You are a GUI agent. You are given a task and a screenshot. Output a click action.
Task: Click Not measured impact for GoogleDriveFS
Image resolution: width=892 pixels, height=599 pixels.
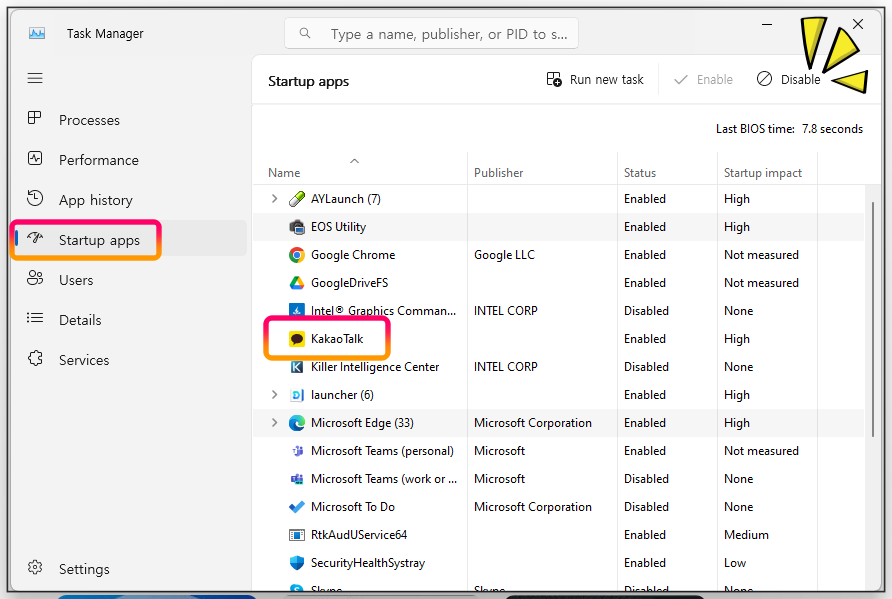pyautogui.click(x=761, y=283)
